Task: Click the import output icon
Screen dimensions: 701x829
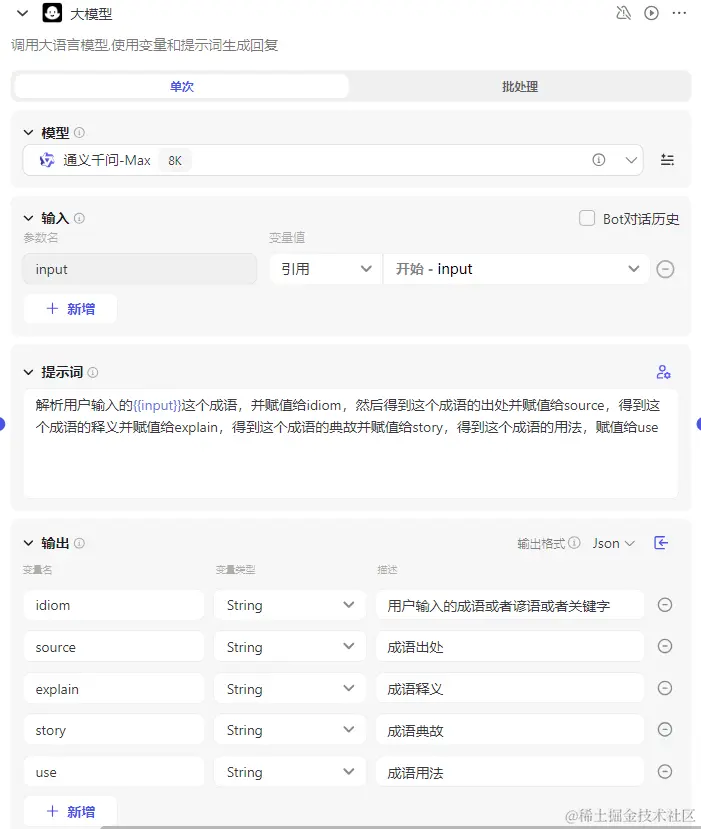Action: 661,542
